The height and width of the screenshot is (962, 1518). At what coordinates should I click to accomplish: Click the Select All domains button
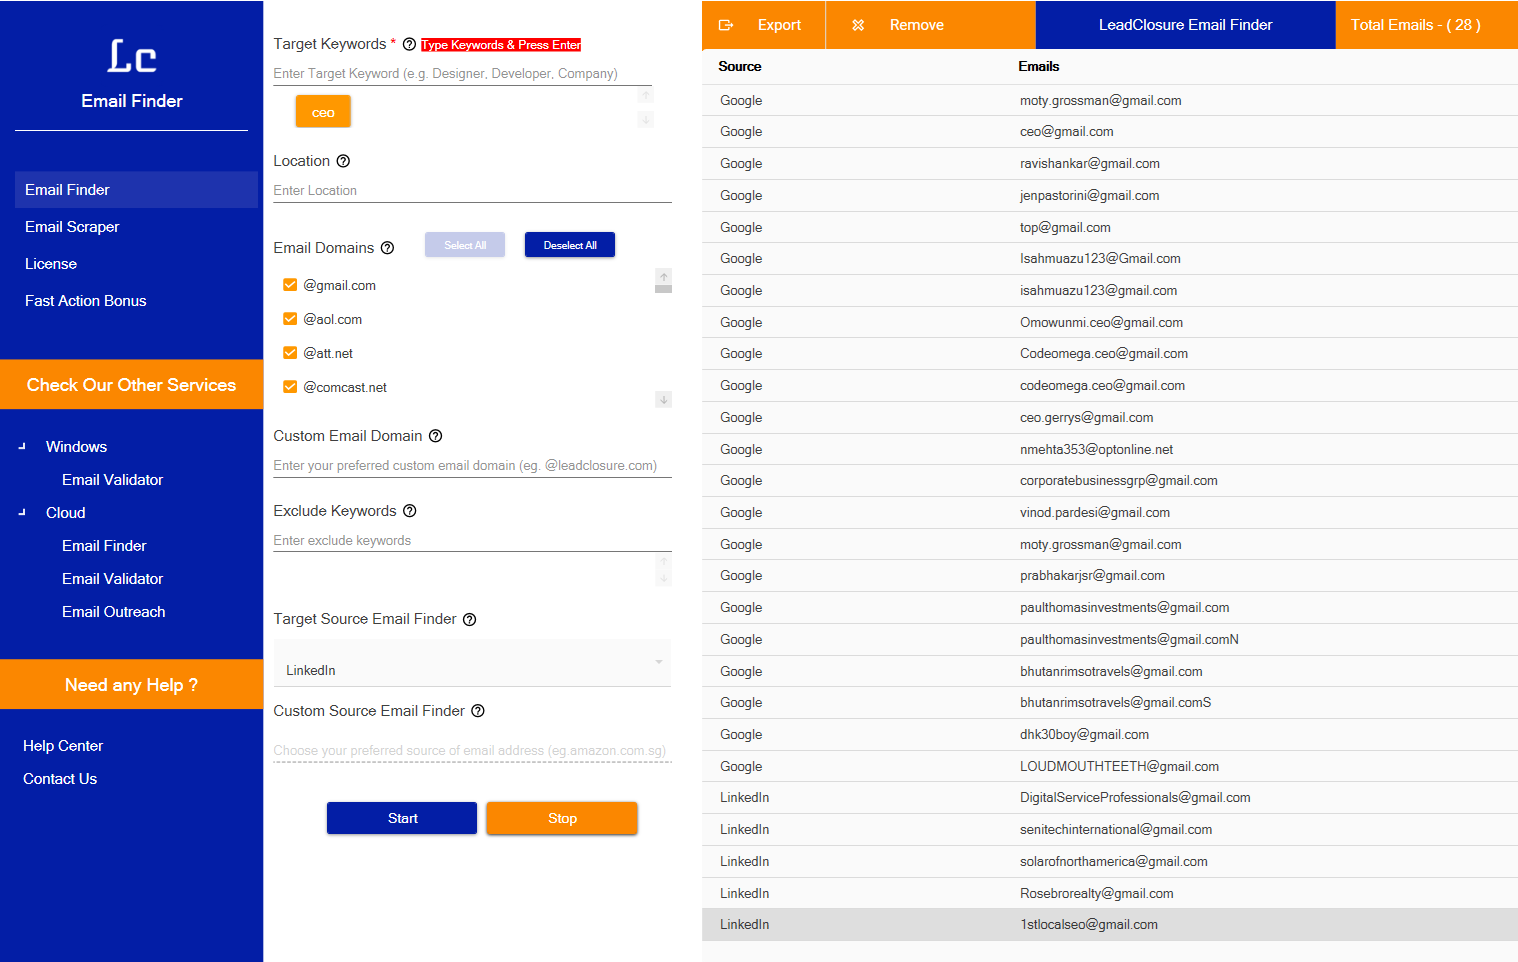(465, 245)
